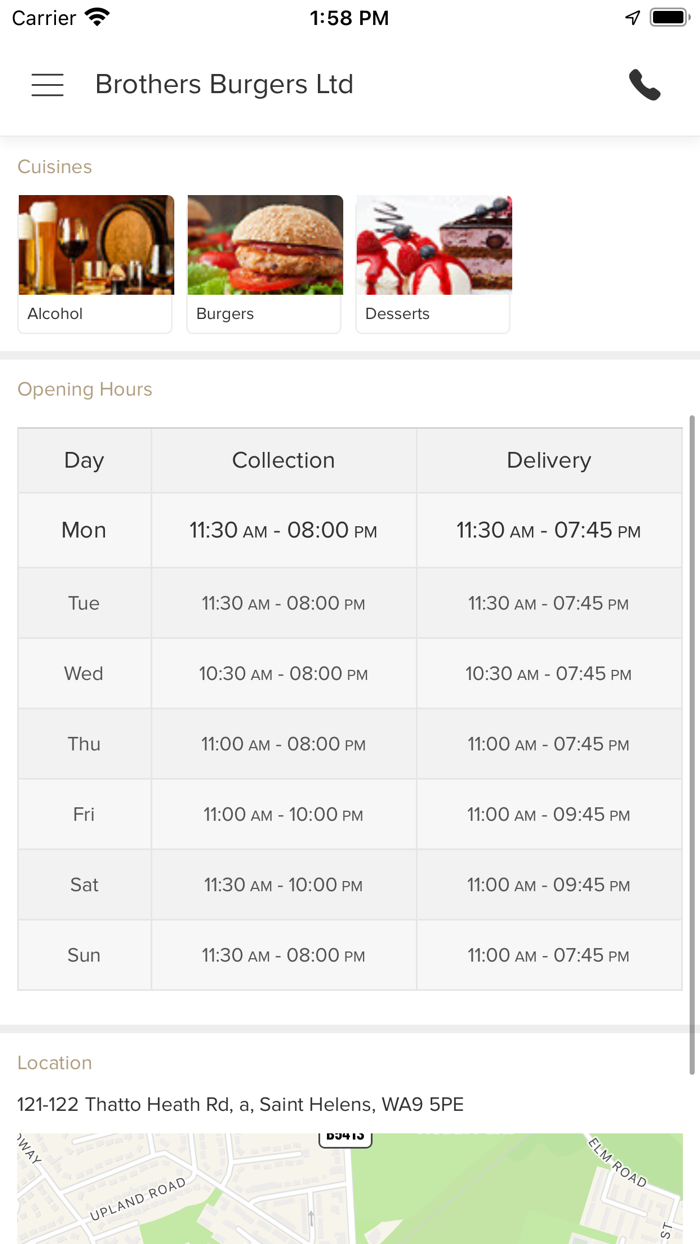This screenshot has width=700, height=1244.
Task: Select Sunday's delivery hours cell
Action: coord(549,956)
